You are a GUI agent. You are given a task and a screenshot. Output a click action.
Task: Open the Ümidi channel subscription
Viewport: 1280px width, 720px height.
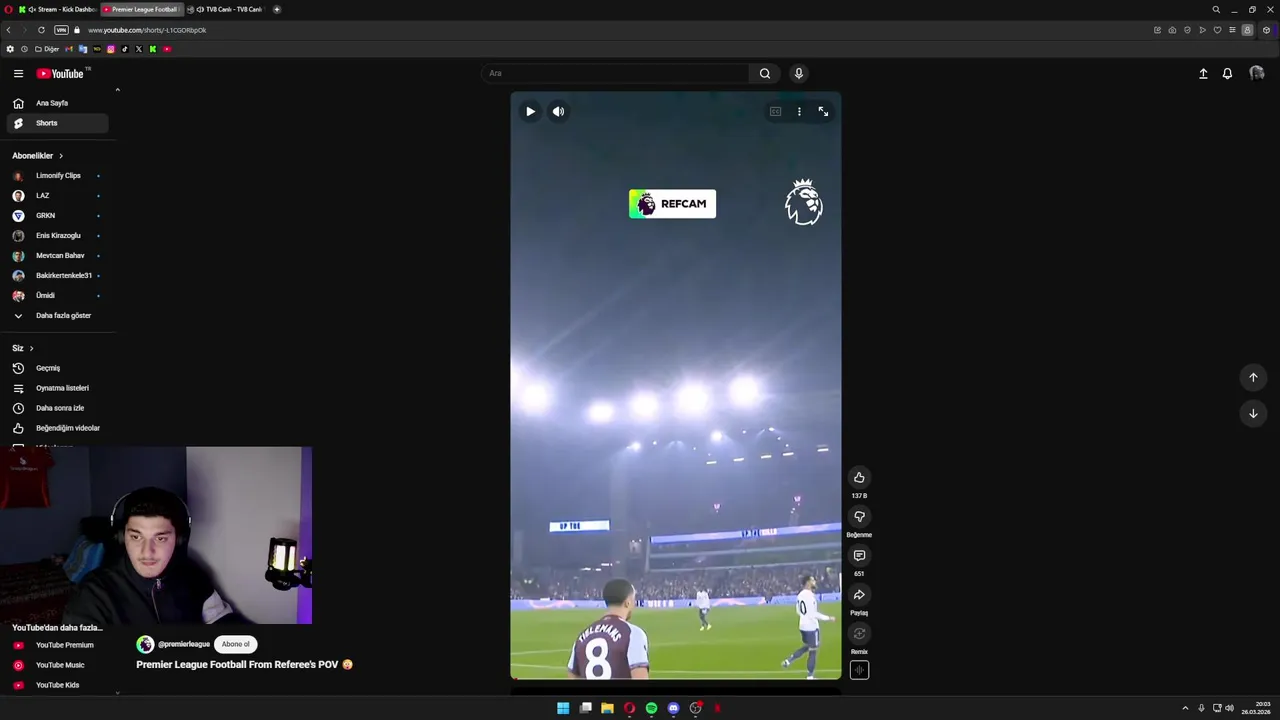58,296
